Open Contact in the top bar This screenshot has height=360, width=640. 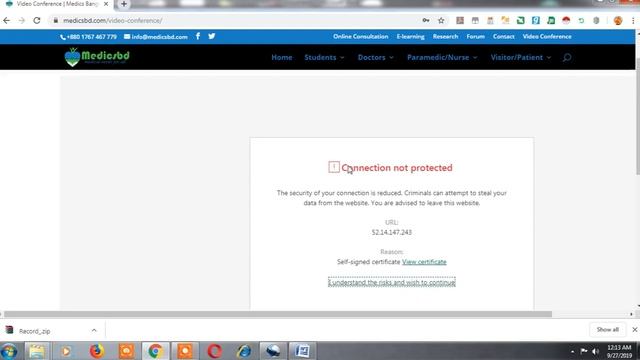[x=503, y=36]
